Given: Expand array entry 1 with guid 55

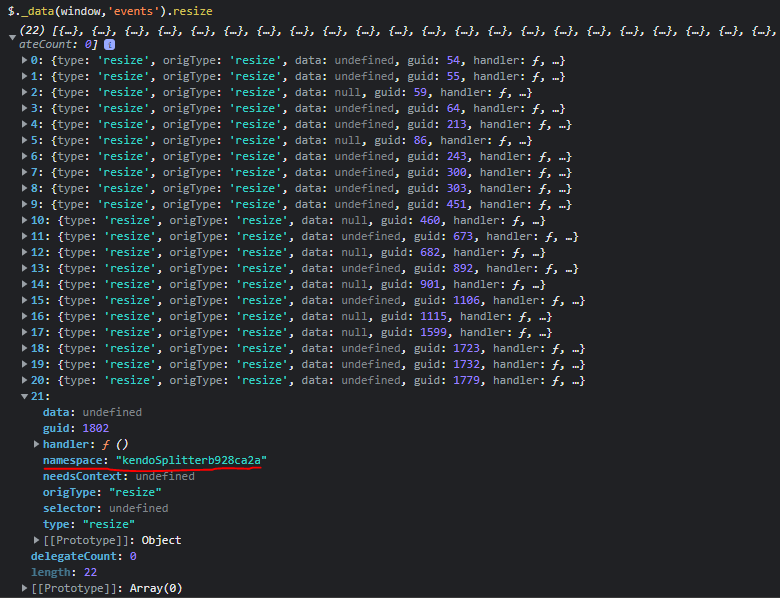Looking at the screenshot, I should 24,76.
